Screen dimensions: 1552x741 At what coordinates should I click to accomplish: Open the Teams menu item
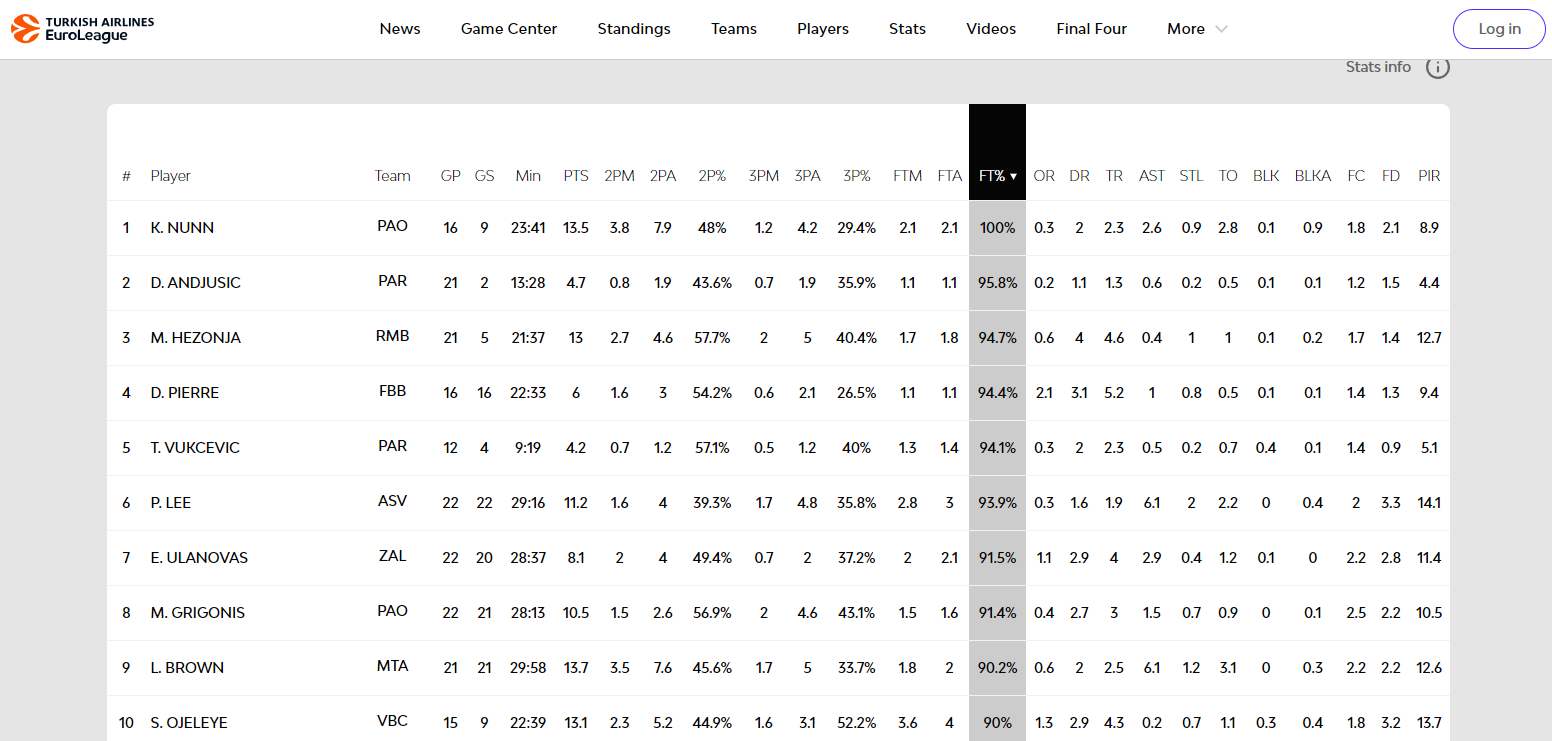click(x=734, y=29)
